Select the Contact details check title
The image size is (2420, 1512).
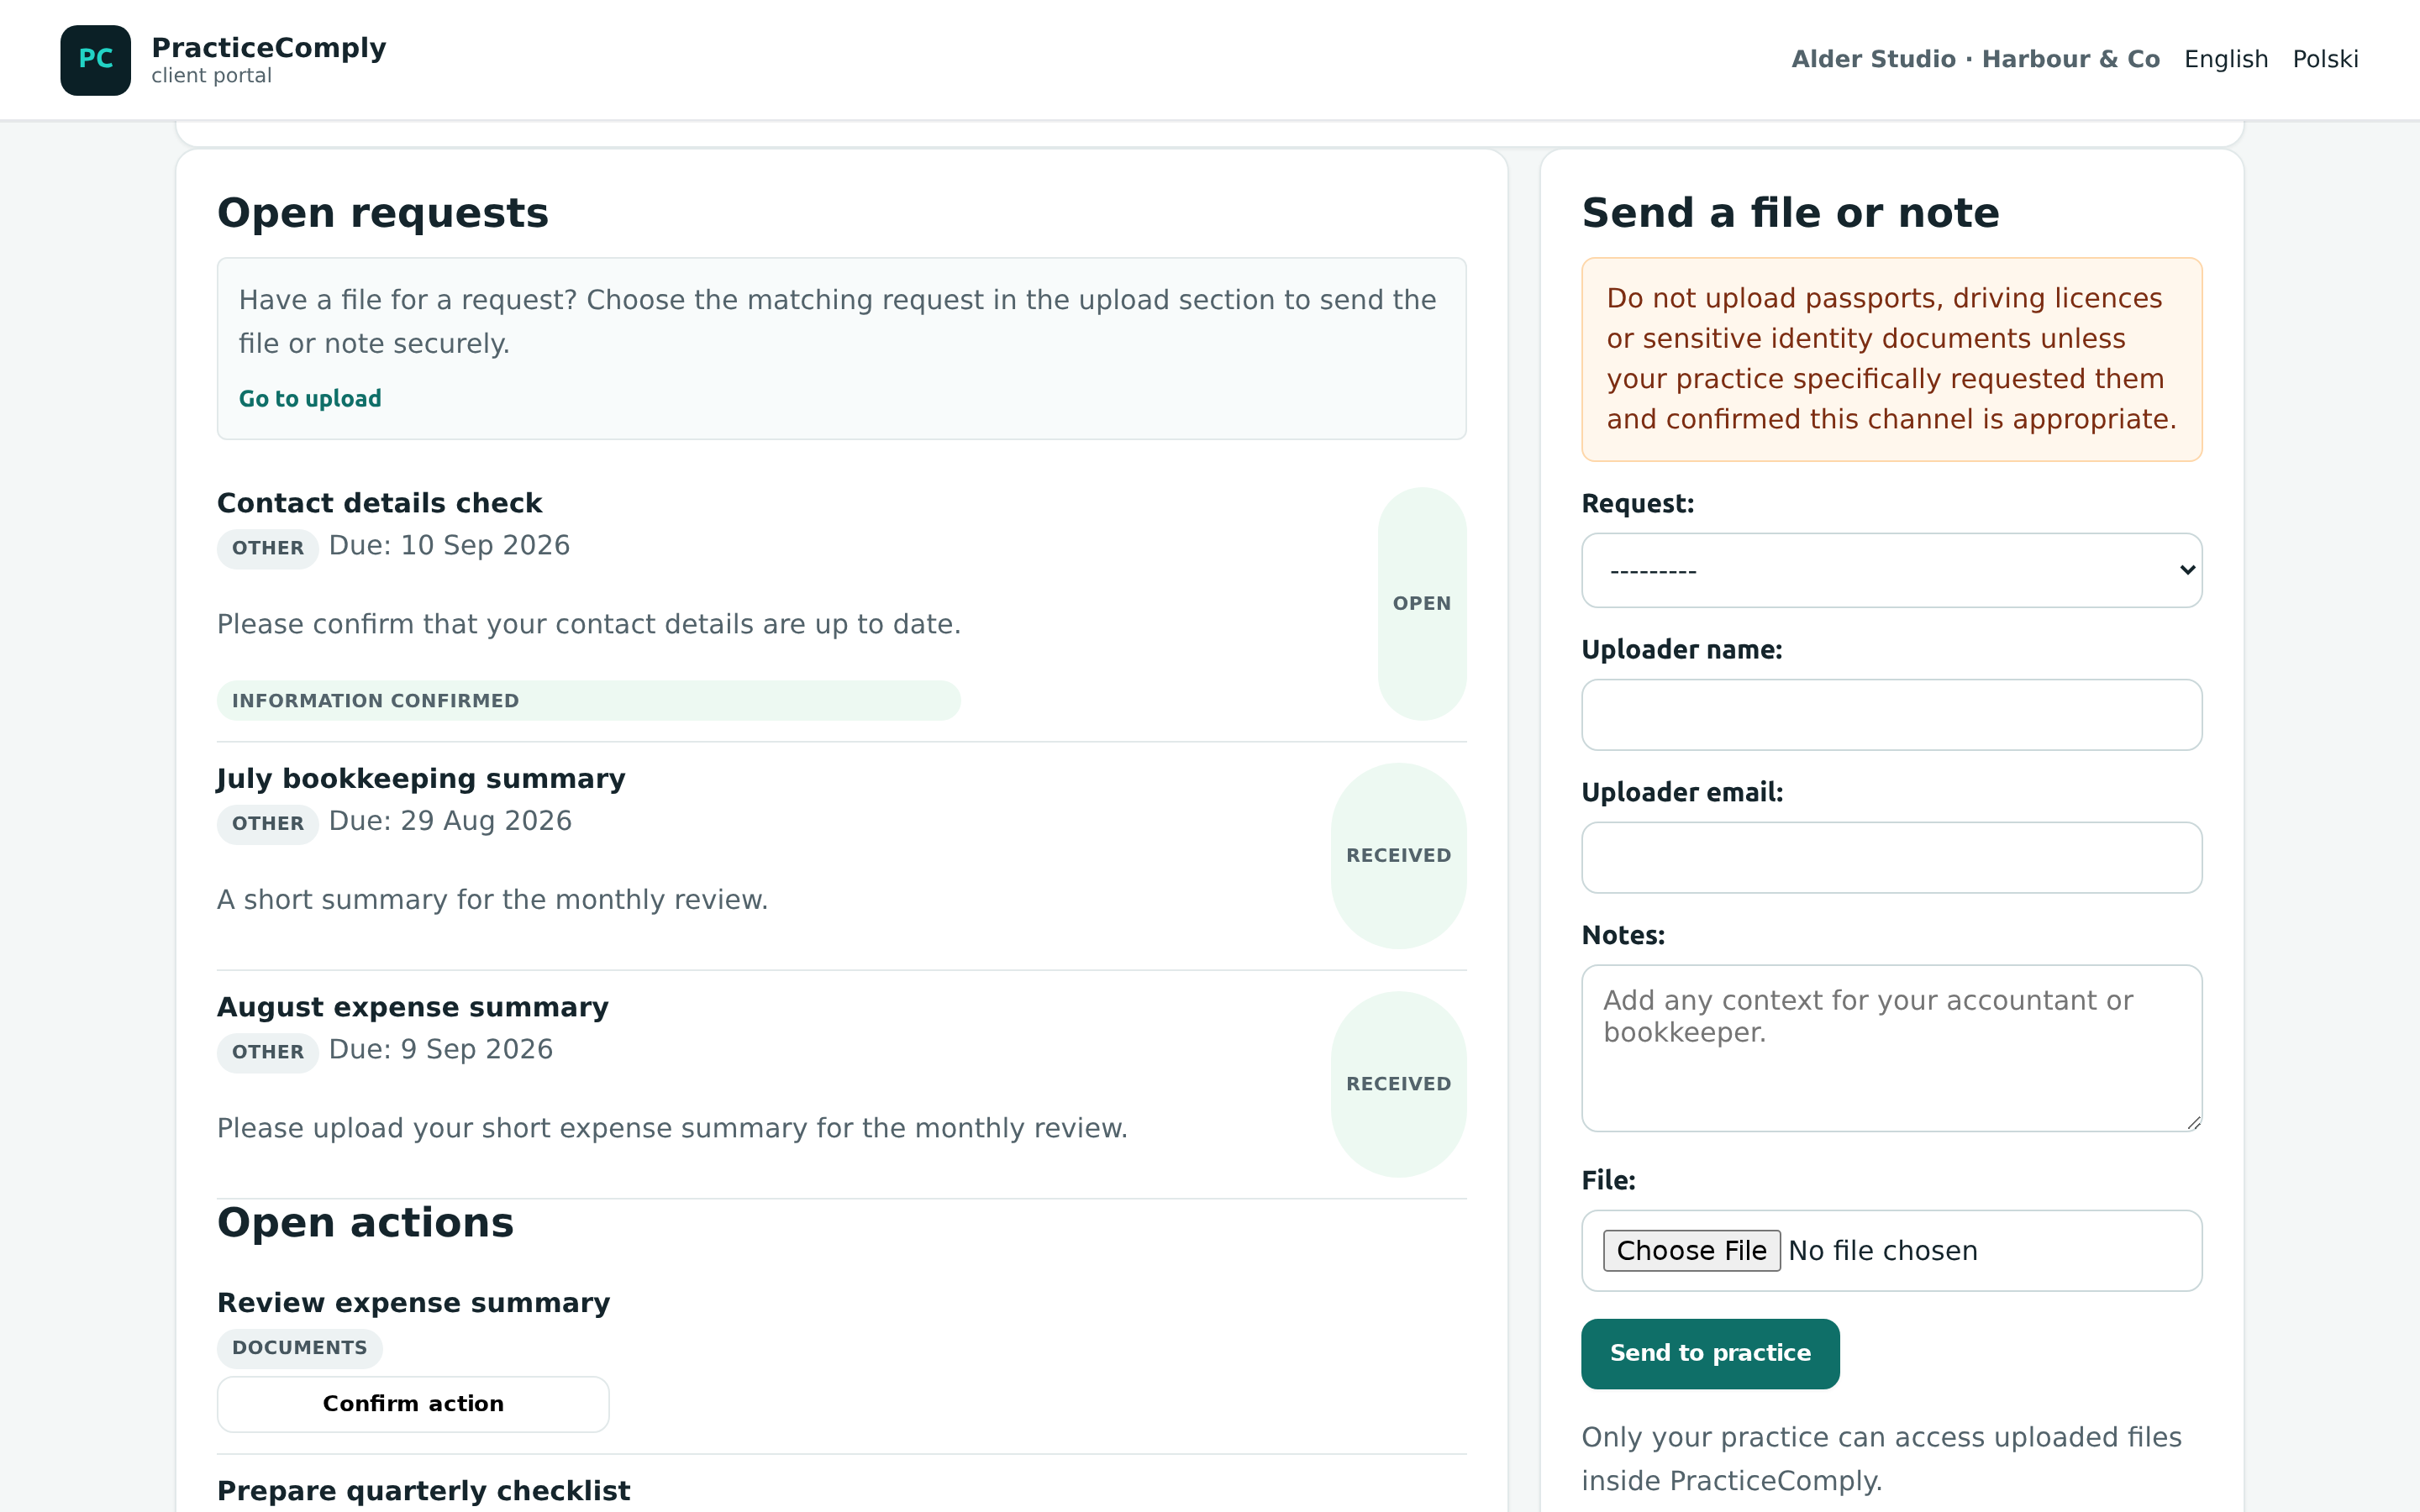pyautogui.click(x=379, y=503)
